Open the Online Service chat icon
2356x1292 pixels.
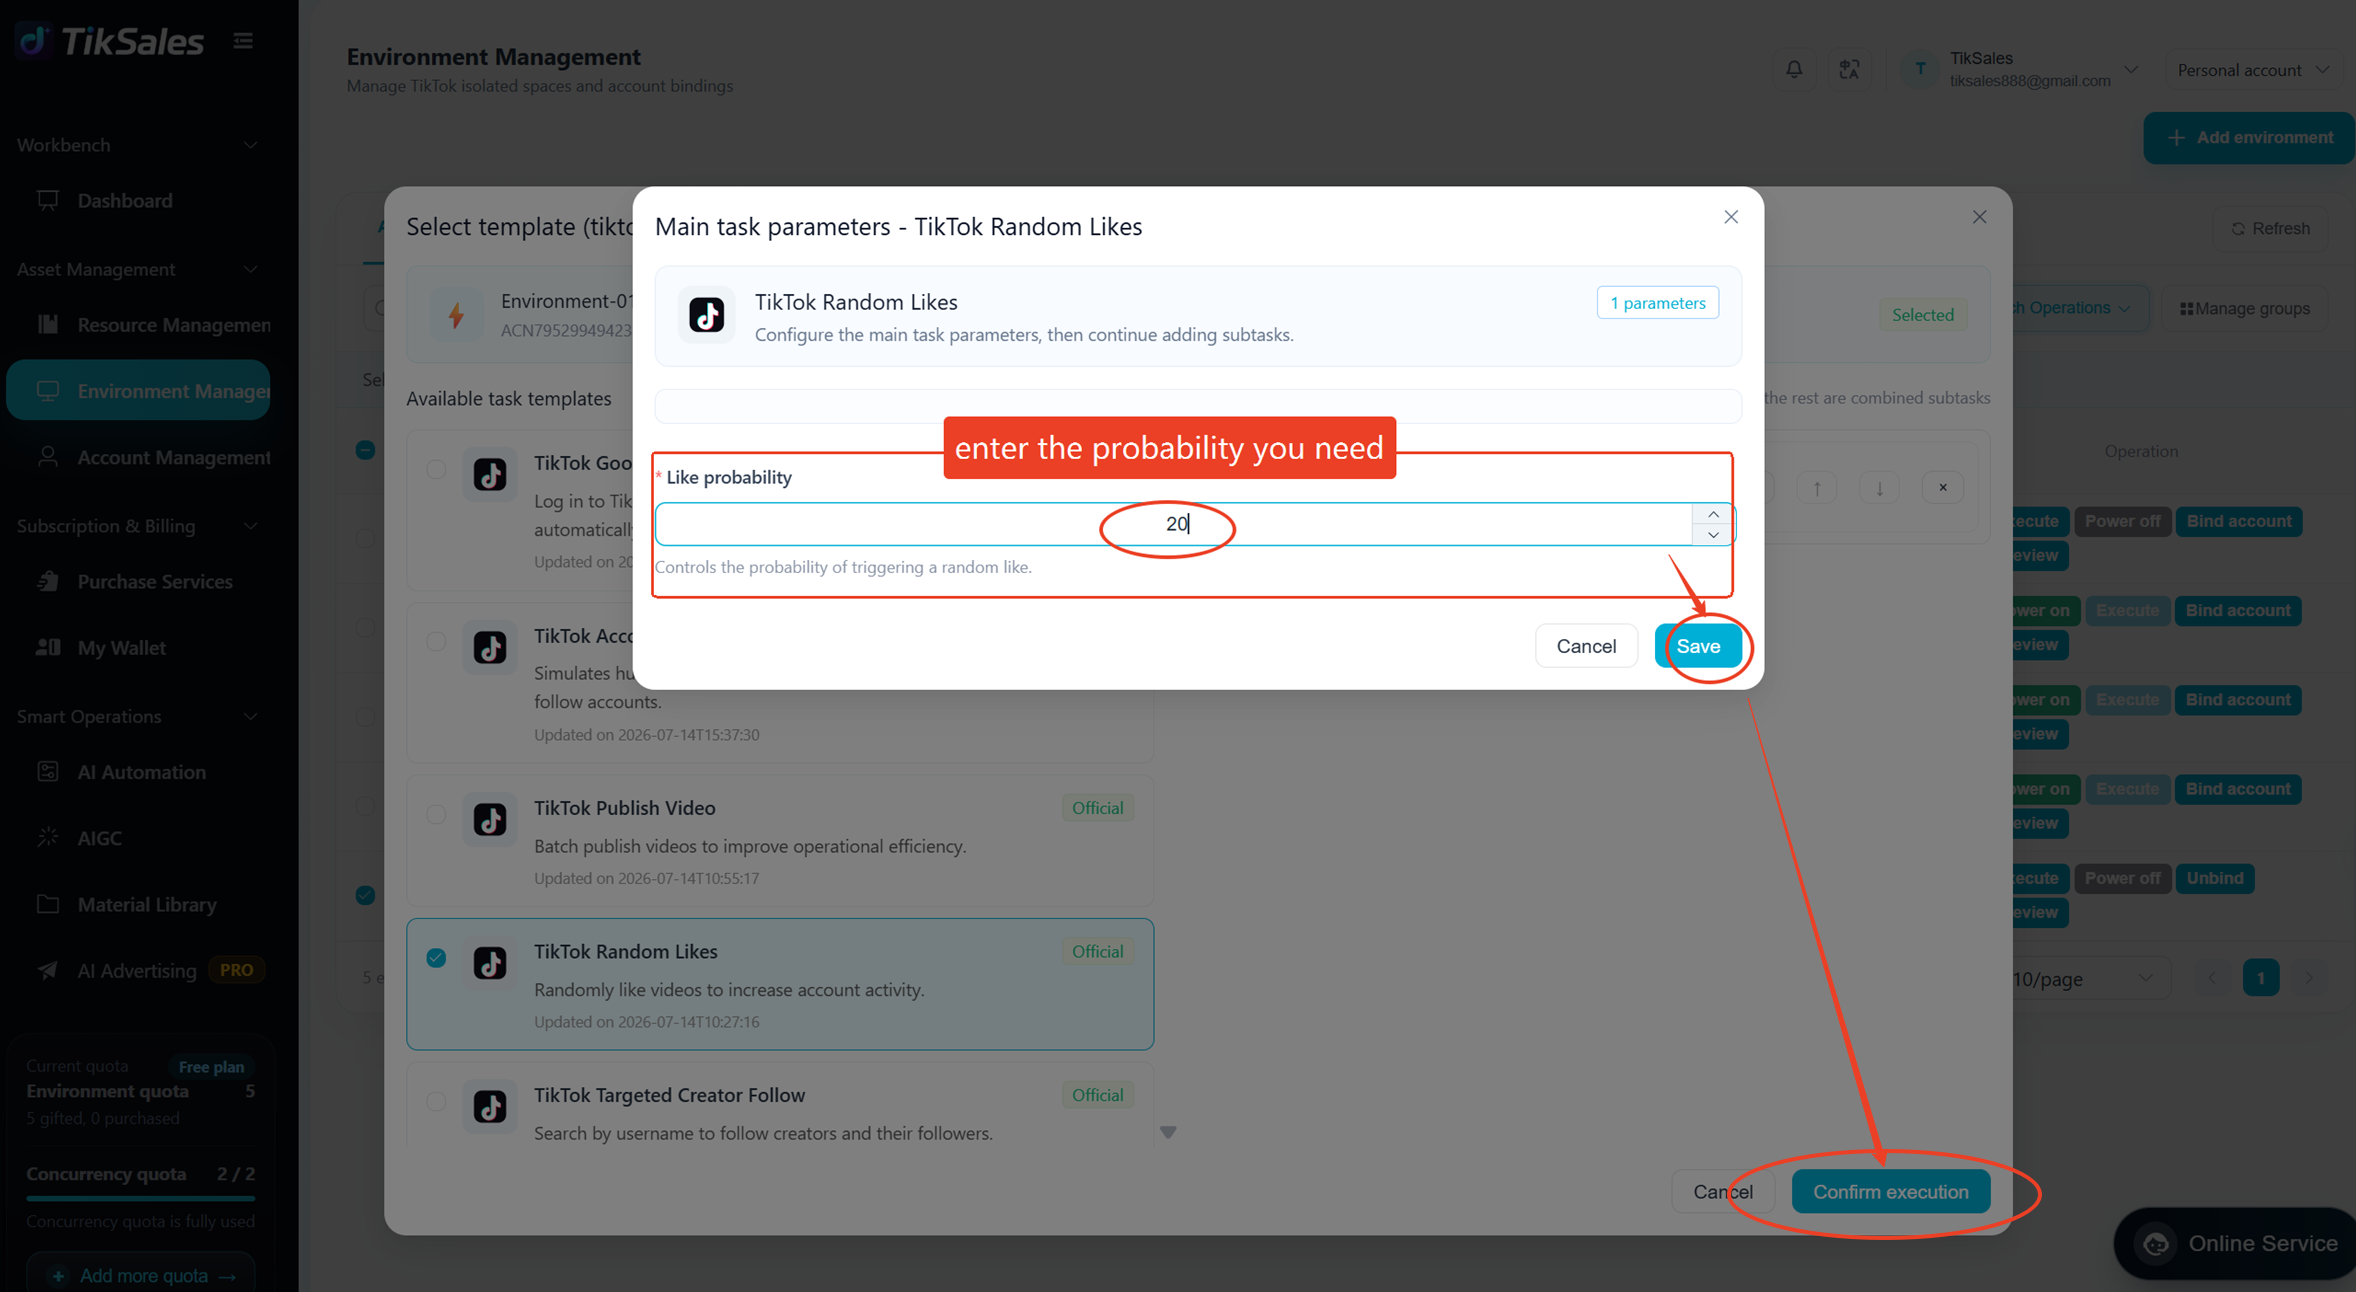[x=2157, y=1244]
